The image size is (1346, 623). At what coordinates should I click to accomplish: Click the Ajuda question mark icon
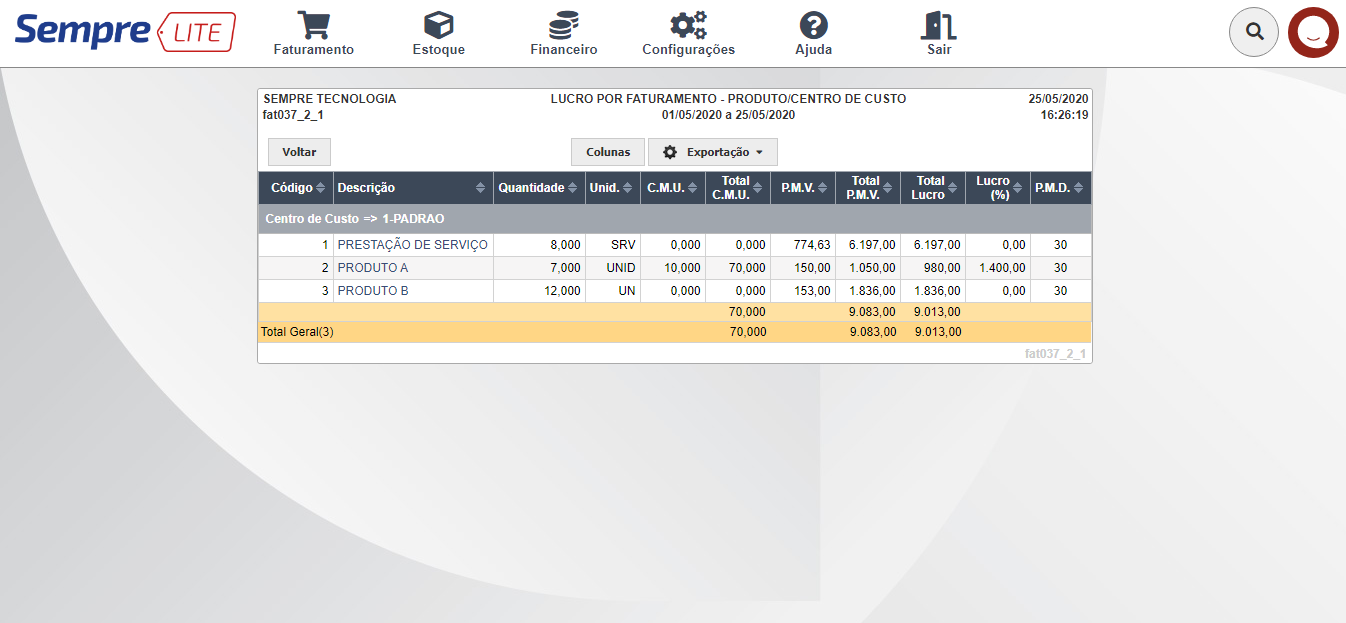point(813,26)
